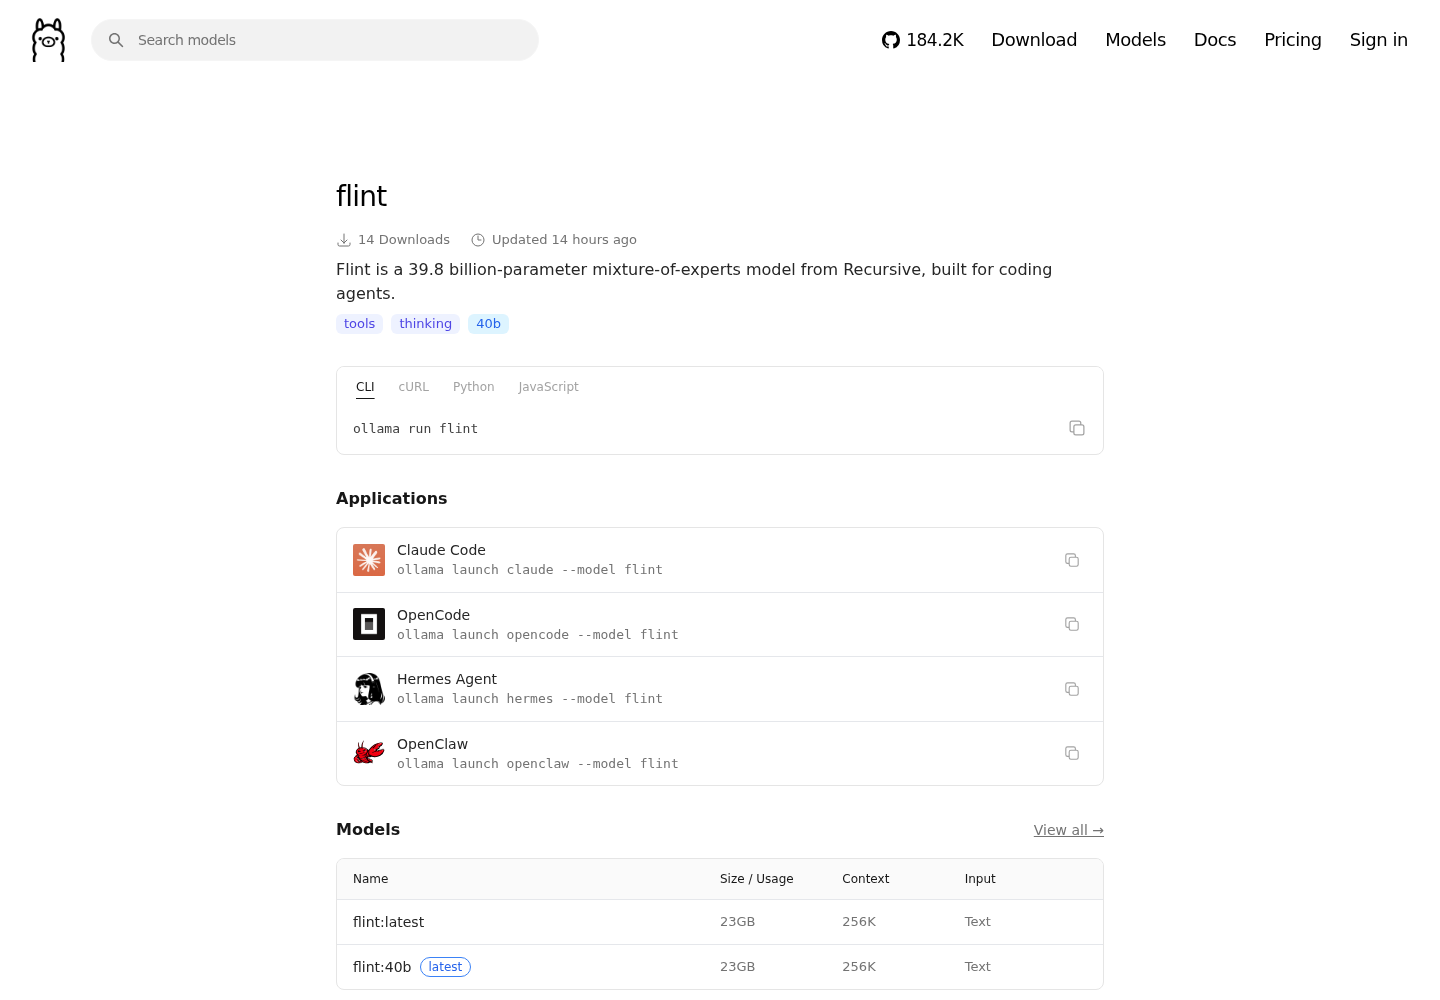The width and height of the screenshot is (1440, 1000).
Task: Copy the OpenClaw launch command
Action: [x=1072, y=753]
